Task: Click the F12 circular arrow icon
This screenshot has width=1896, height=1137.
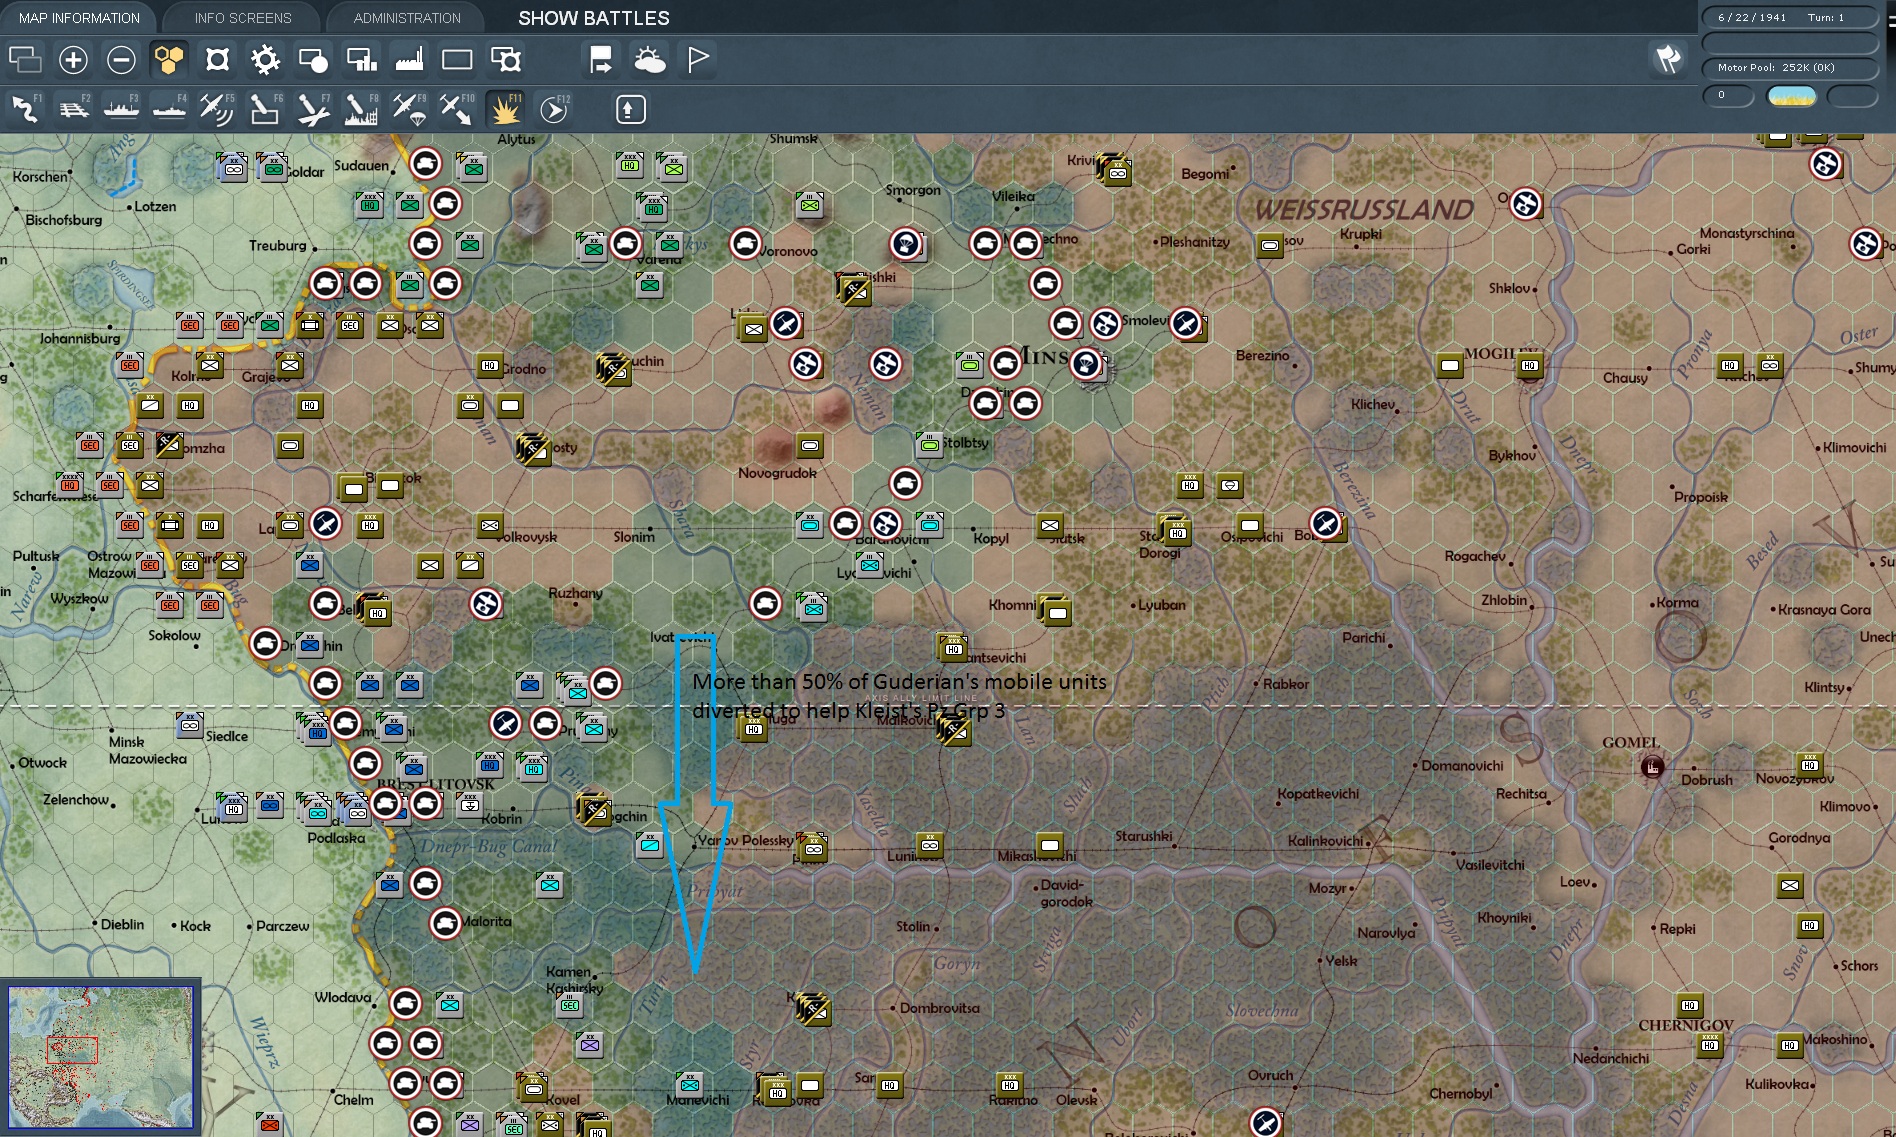Action: coord(553,109)
